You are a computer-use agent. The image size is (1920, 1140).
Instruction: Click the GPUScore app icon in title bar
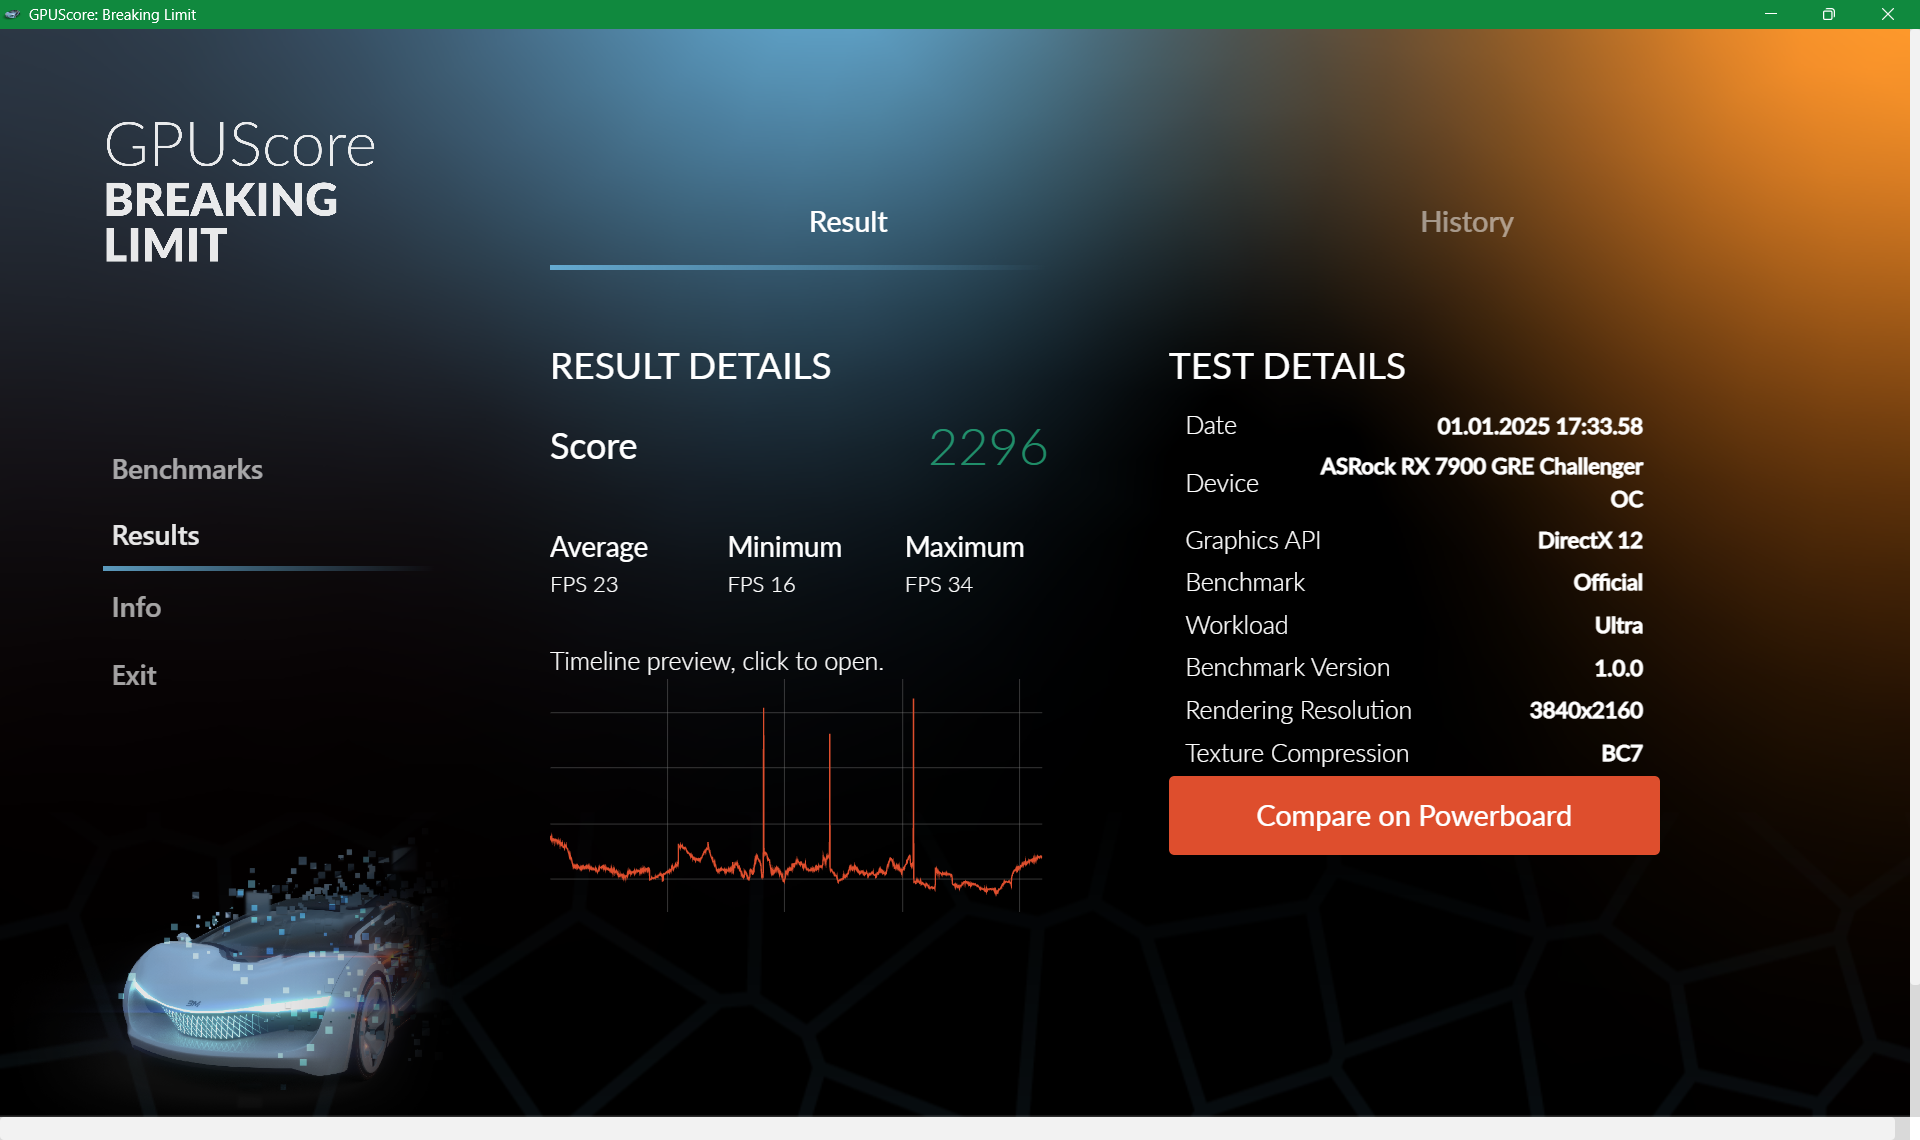pos(12,14)
